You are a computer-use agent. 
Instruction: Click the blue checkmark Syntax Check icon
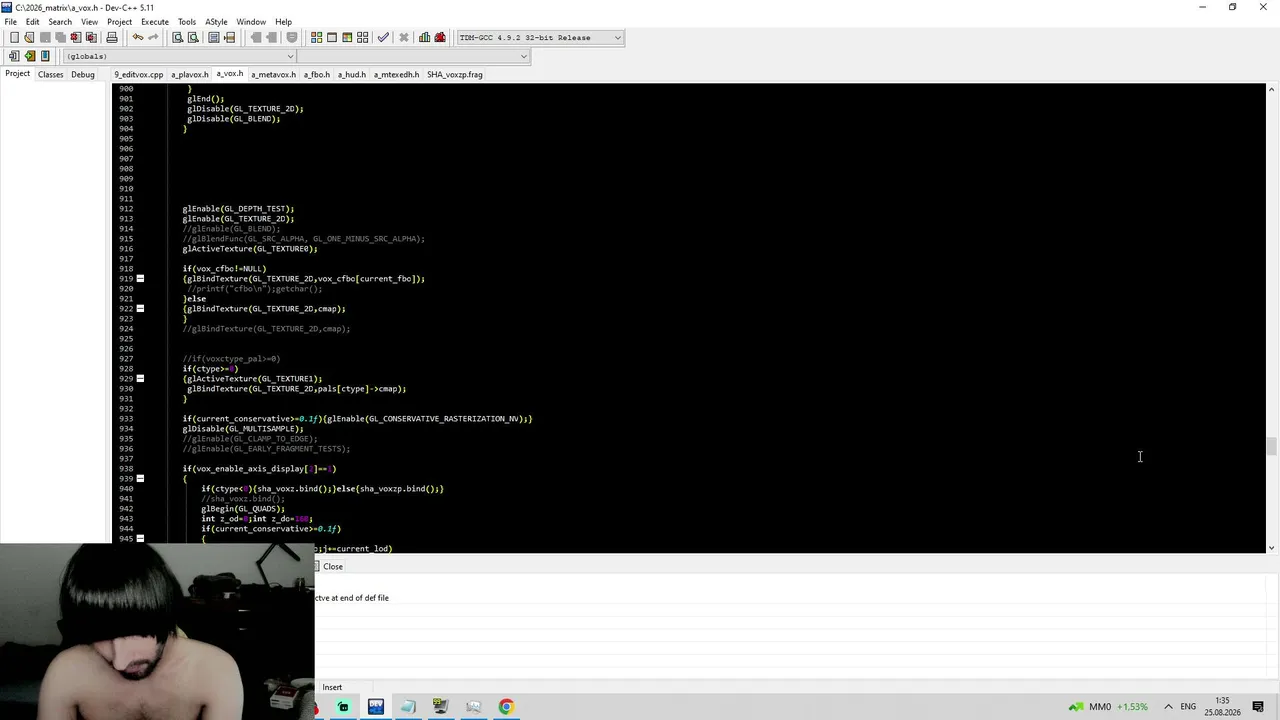click(383, 37)
